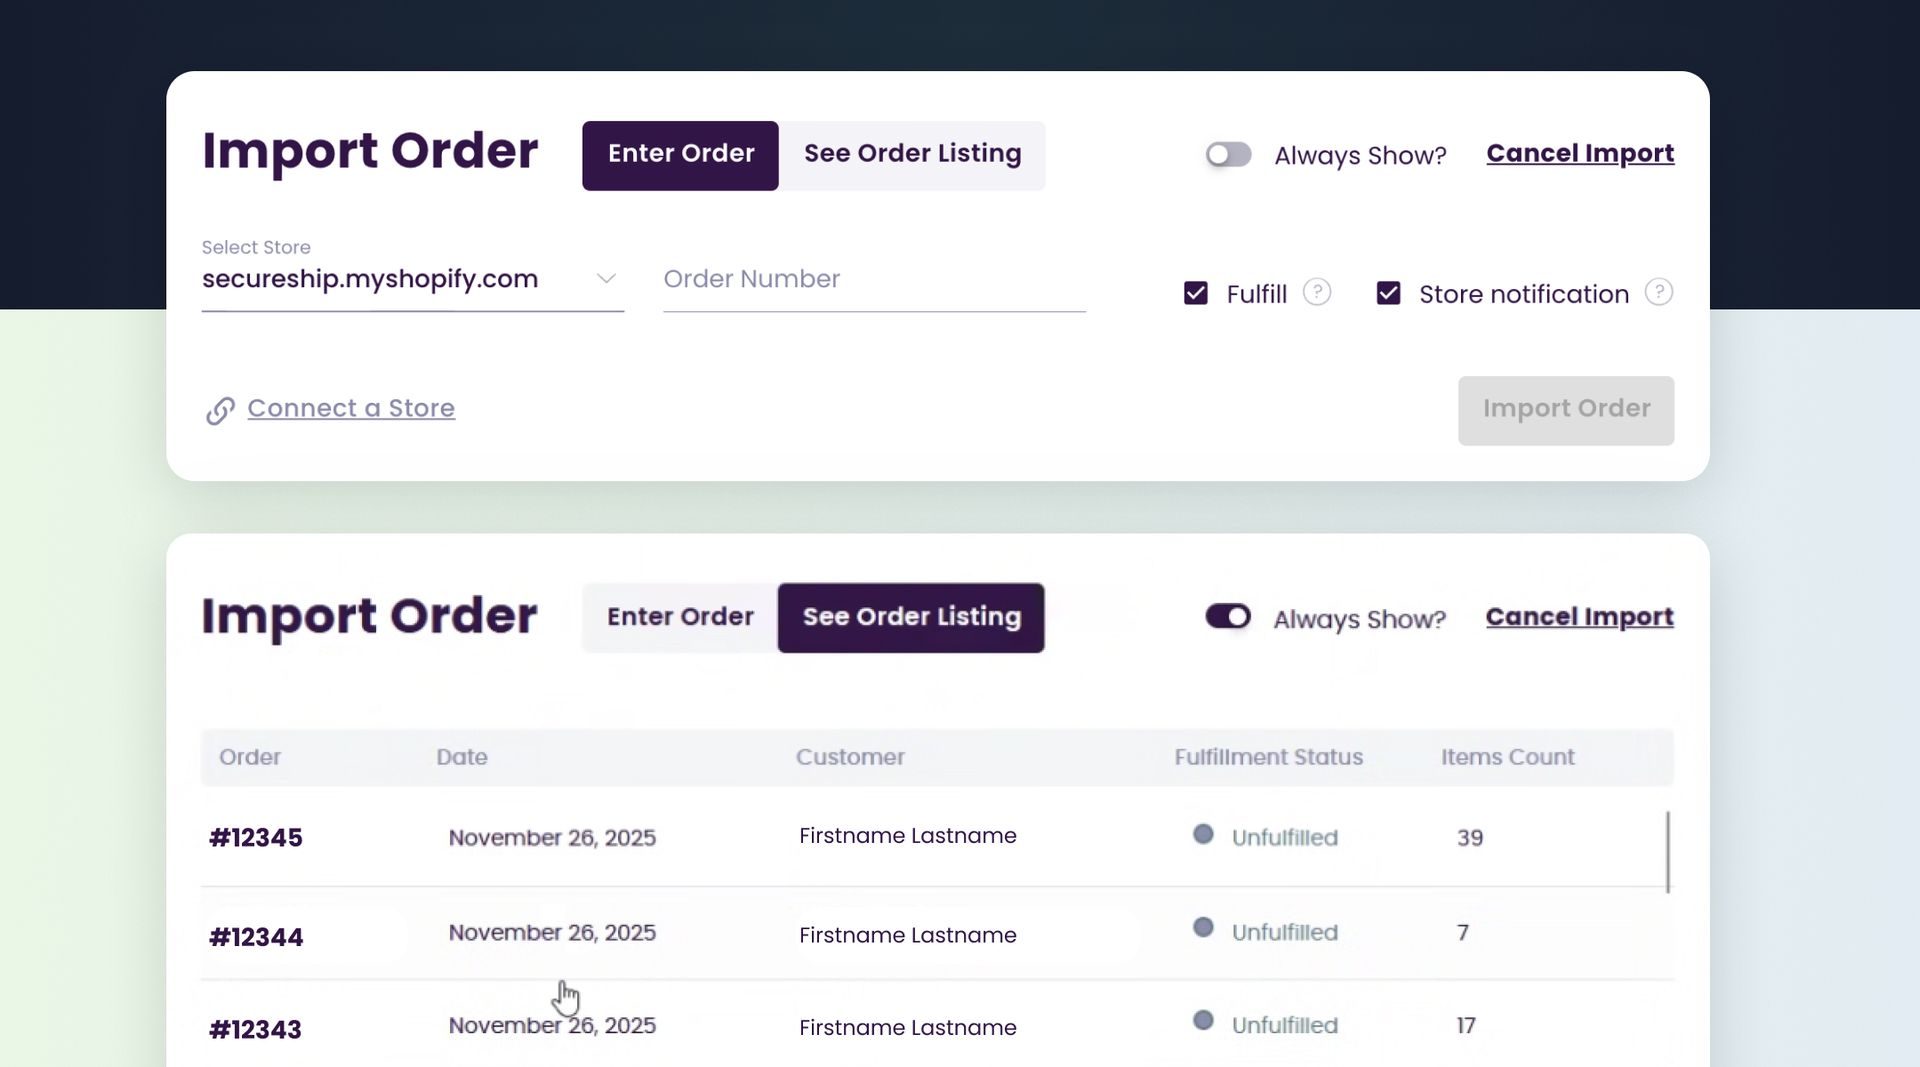Image resolution: width=1920 pixels, height=1067 pixels.
Task: Click inside the Order Number field
Action: coord(873,279)
